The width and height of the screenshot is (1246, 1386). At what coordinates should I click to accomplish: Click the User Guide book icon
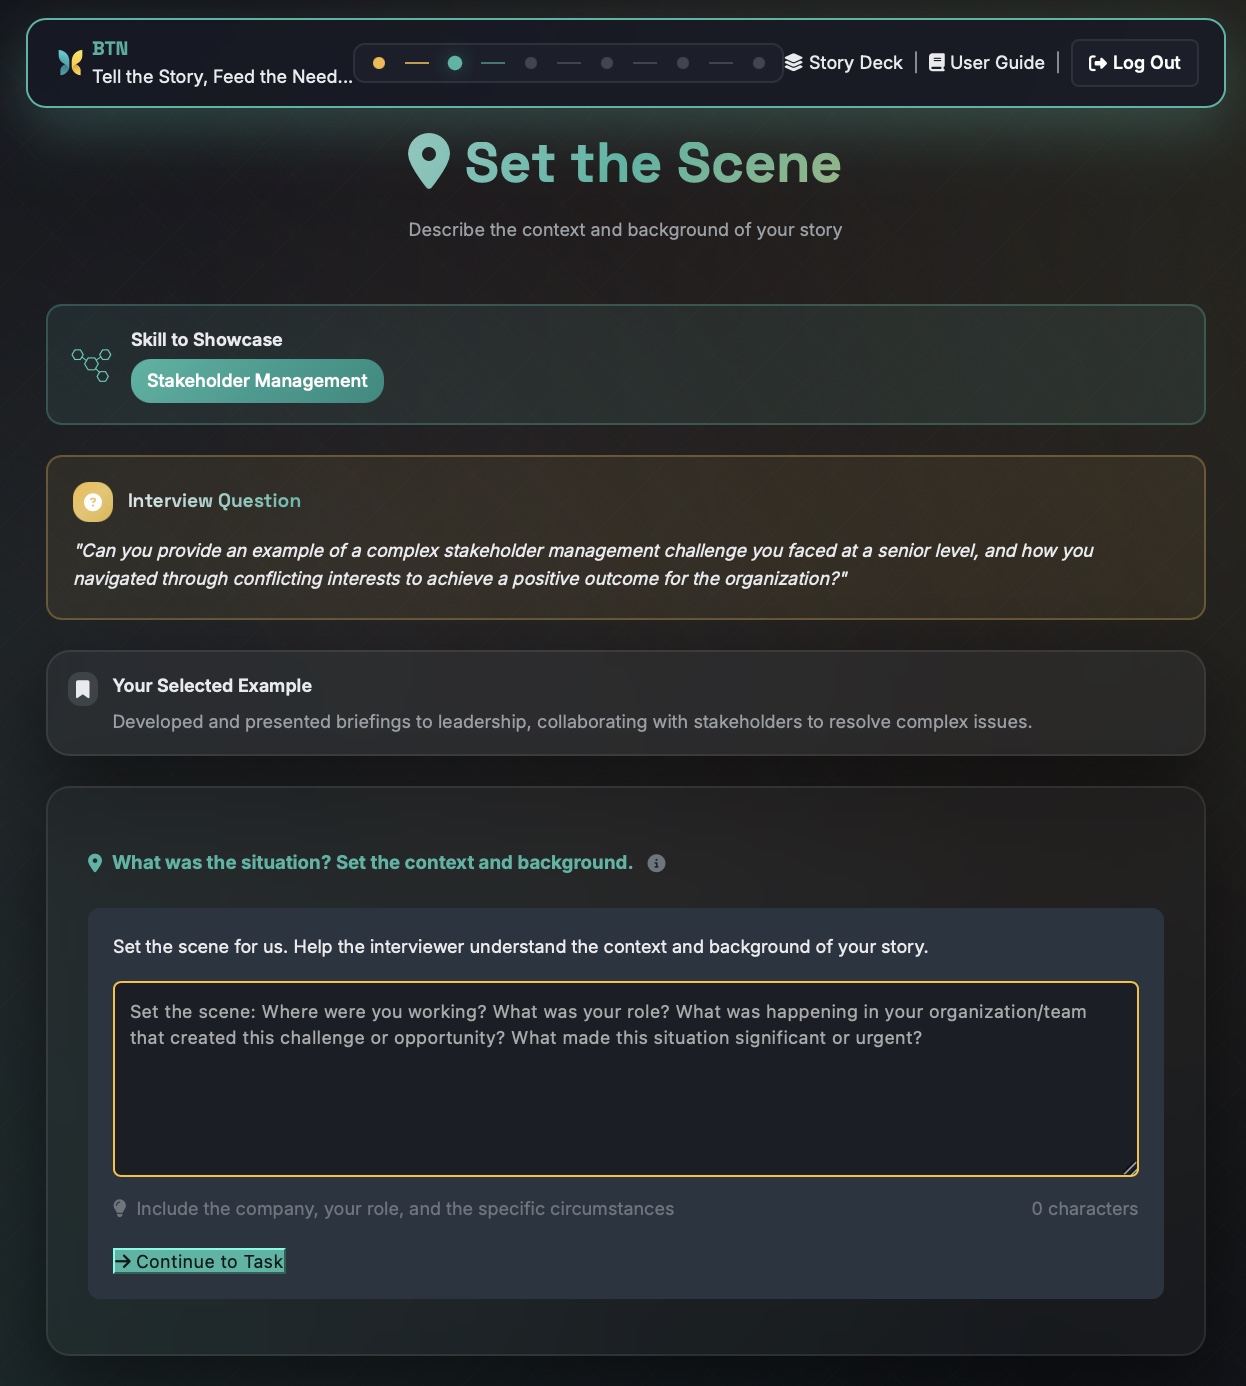click(x=935, y=62)
